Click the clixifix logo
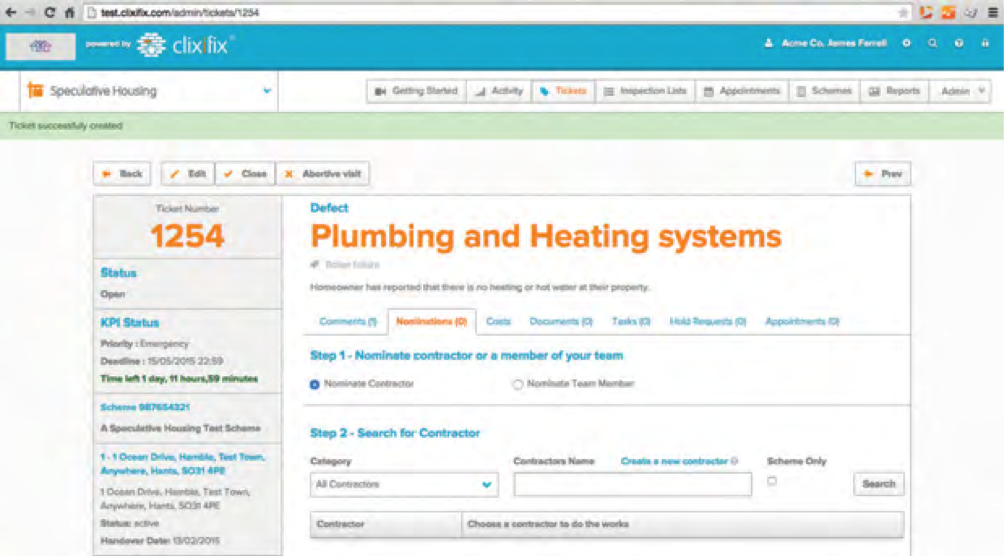Image resolution: width=1004 pixels, height=557 pixels. [x=185, y=45]
